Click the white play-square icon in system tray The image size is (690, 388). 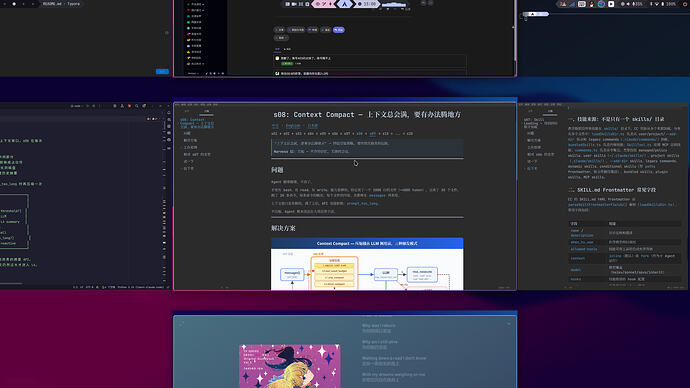coord(611,4)
